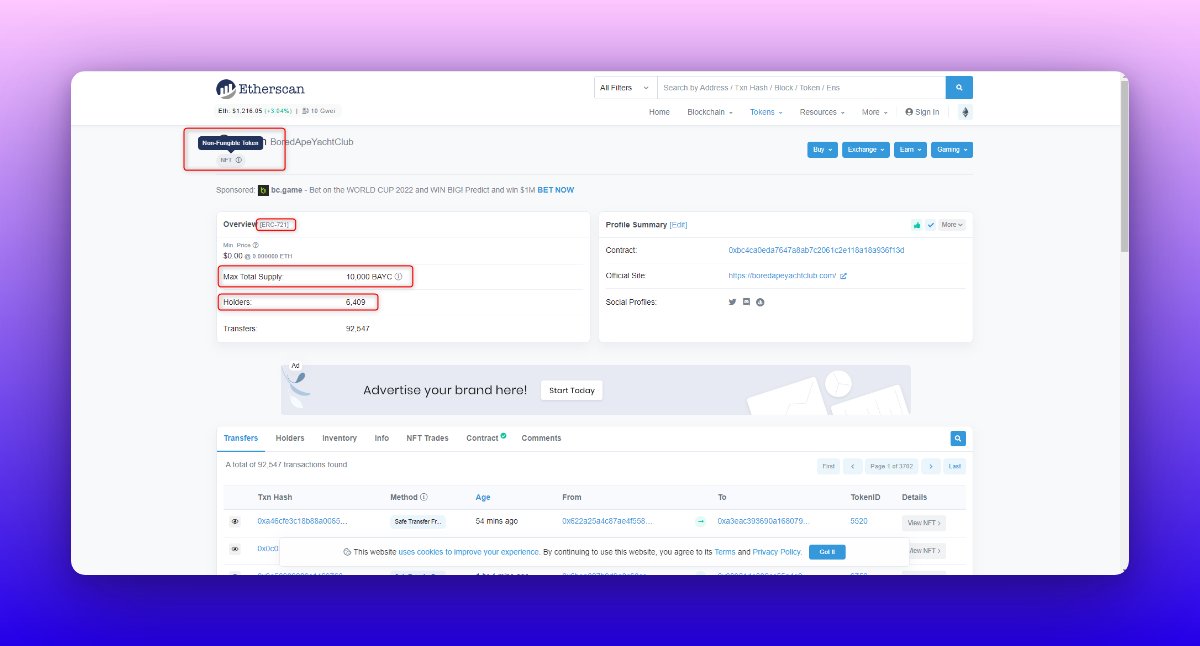Click the transfers table search icon button
1200x646 pixels.
(x=958, y=438)
